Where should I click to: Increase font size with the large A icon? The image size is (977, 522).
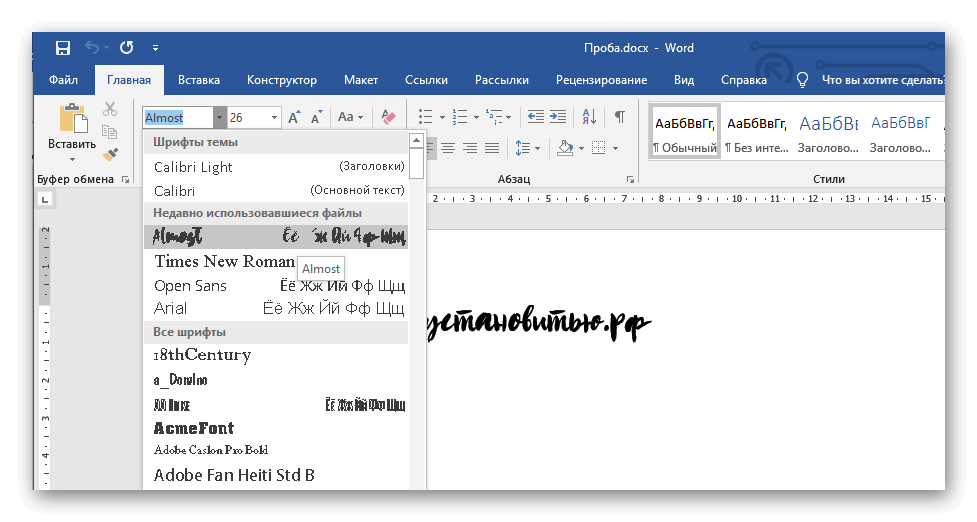(x=294, y=117)
